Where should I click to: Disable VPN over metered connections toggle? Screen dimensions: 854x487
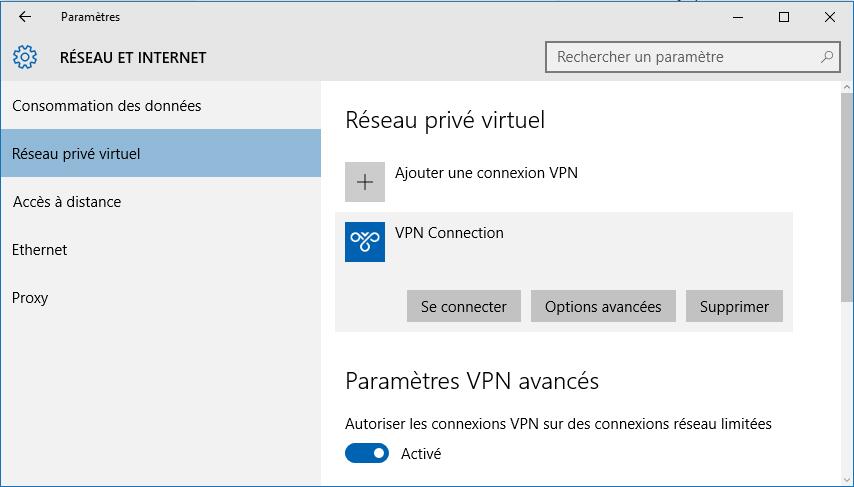coord(367,453)
